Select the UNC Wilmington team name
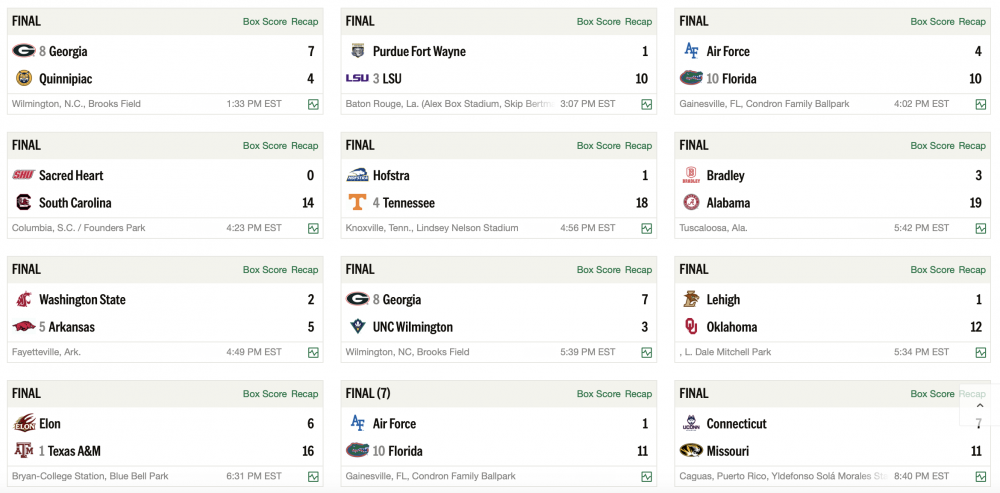 (412, 326)
